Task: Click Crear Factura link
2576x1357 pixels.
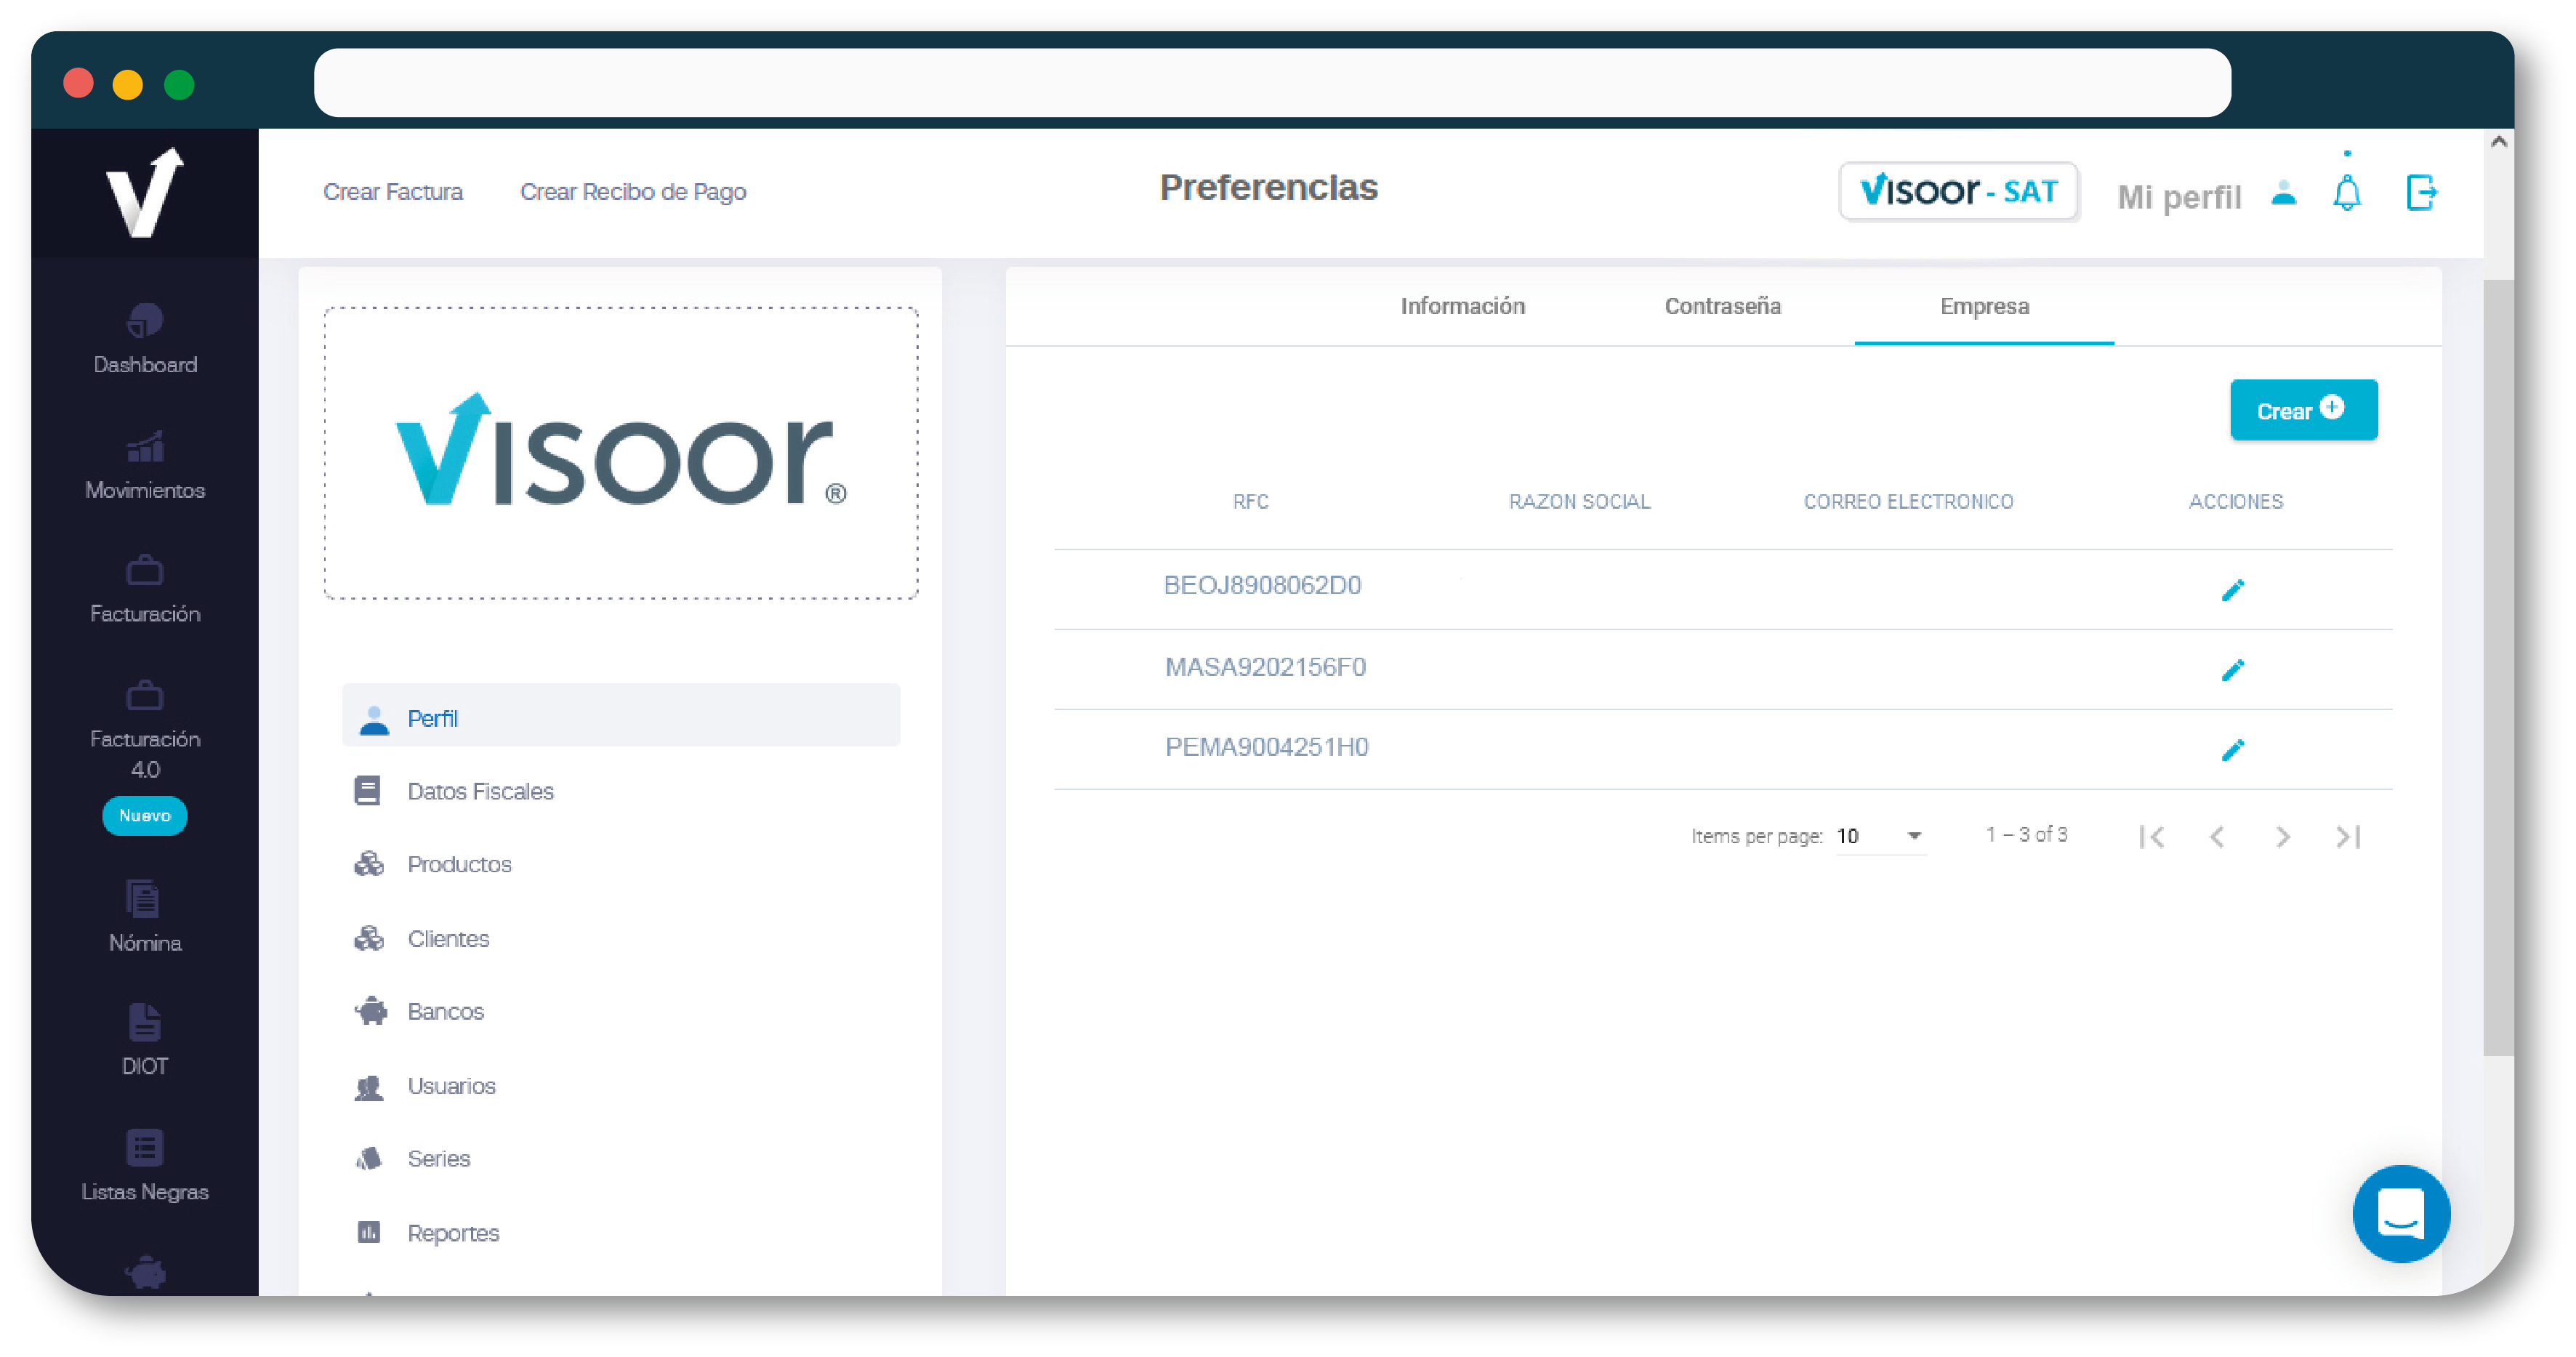Action: [x=392, y=191]
